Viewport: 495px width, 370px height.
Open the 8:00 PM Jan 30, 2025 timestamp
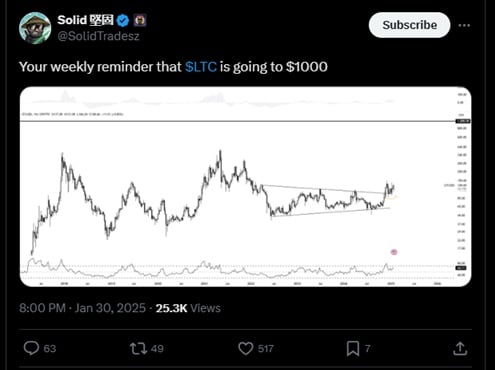click(82, 308)
